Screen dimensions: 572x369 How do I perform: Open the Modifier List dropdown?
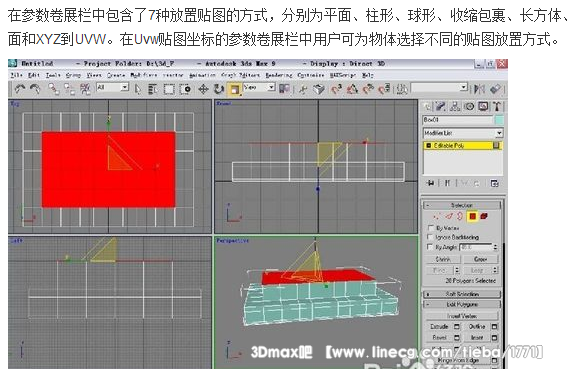coord(463,133)
